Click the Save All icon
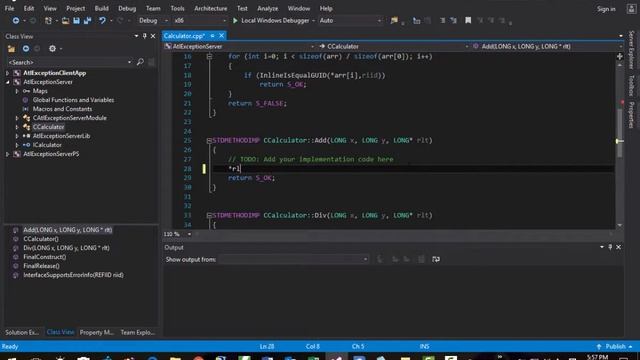Image resolution: width=640 pixels, height=360 pixels. (x=87, y=20)
